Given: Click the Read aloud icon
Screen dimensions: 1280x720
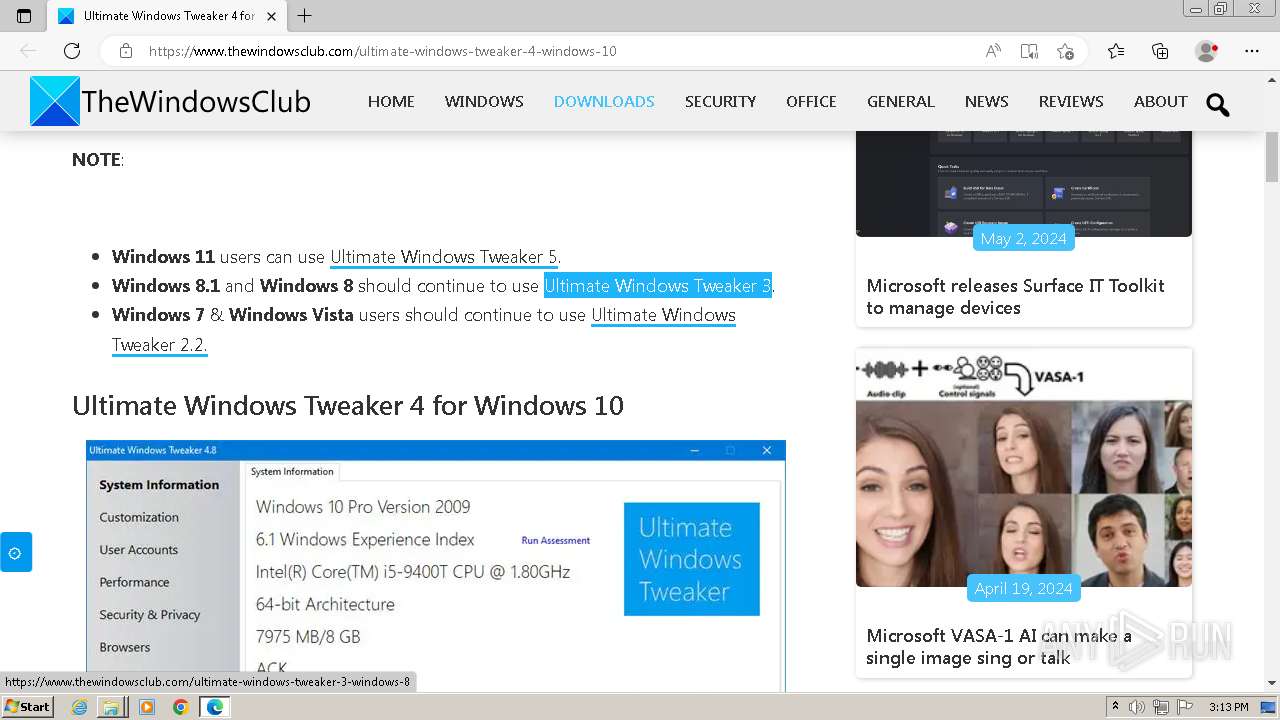Looking at the screenshot, I should (x=993, y=51).
